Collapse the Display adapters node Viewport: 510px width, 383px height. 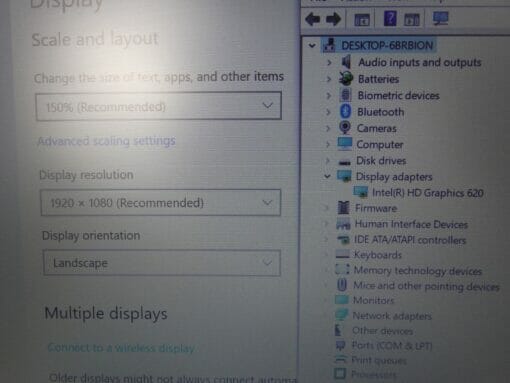pyautogui.click(x=327, y=176)
